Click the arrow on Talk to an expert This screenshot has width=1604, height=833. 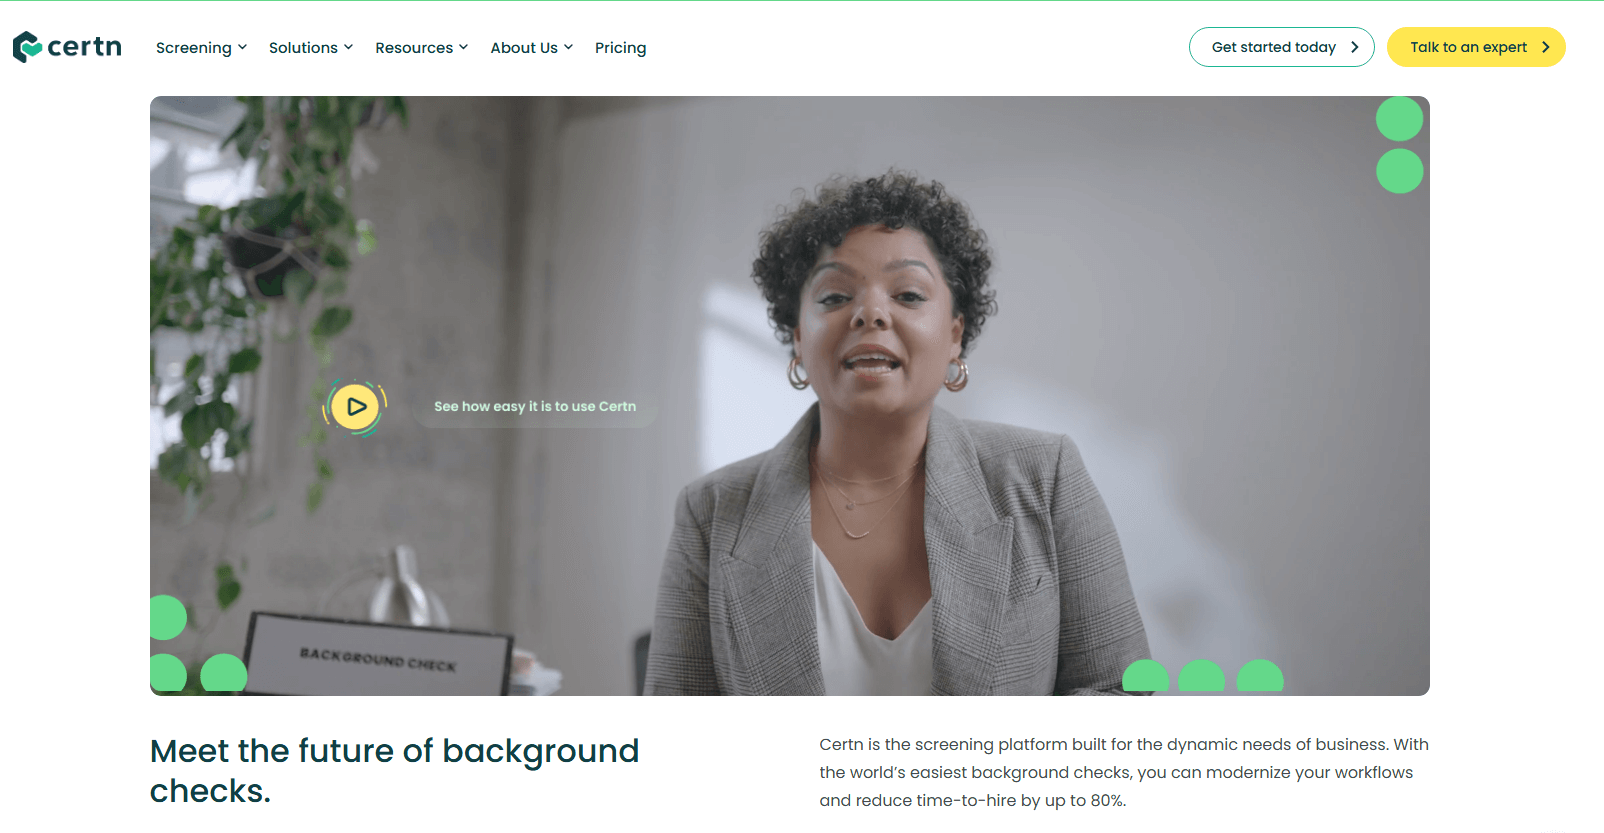point(1546,47)
